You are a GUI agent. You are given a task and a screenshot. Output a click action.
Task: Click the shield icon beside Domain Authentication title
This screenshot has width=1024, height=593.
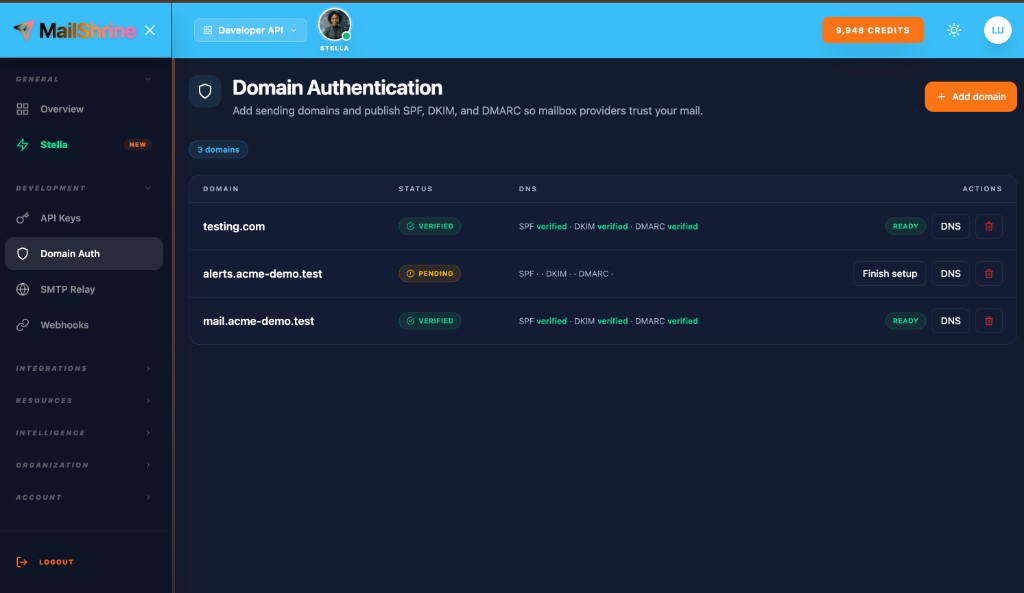[205, 91]
